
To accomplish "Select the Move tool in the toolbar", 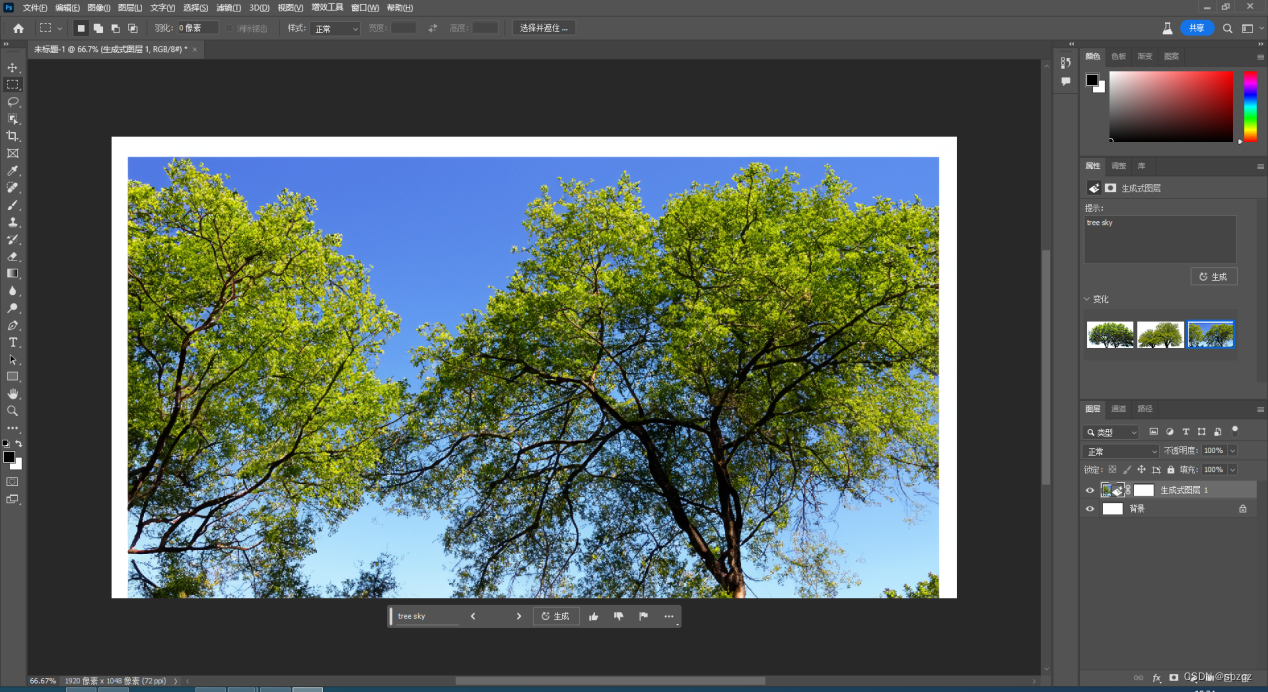I will tap(13, 68).
